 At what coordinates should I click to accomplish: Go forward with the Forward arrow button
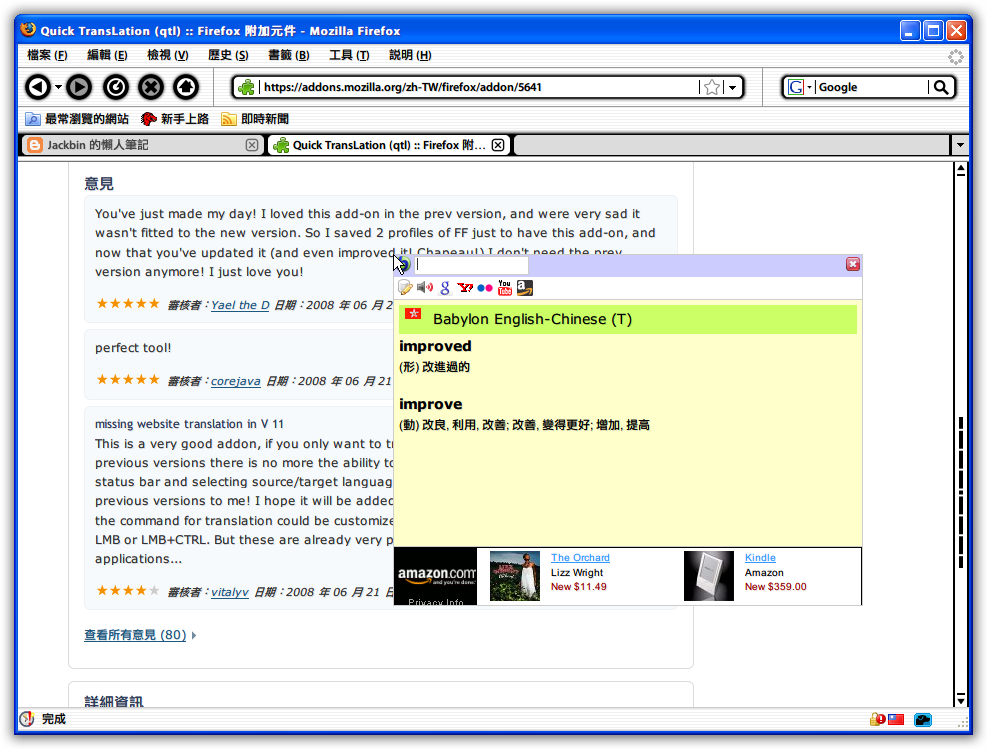pyautogui.click(x=79, y=87)
